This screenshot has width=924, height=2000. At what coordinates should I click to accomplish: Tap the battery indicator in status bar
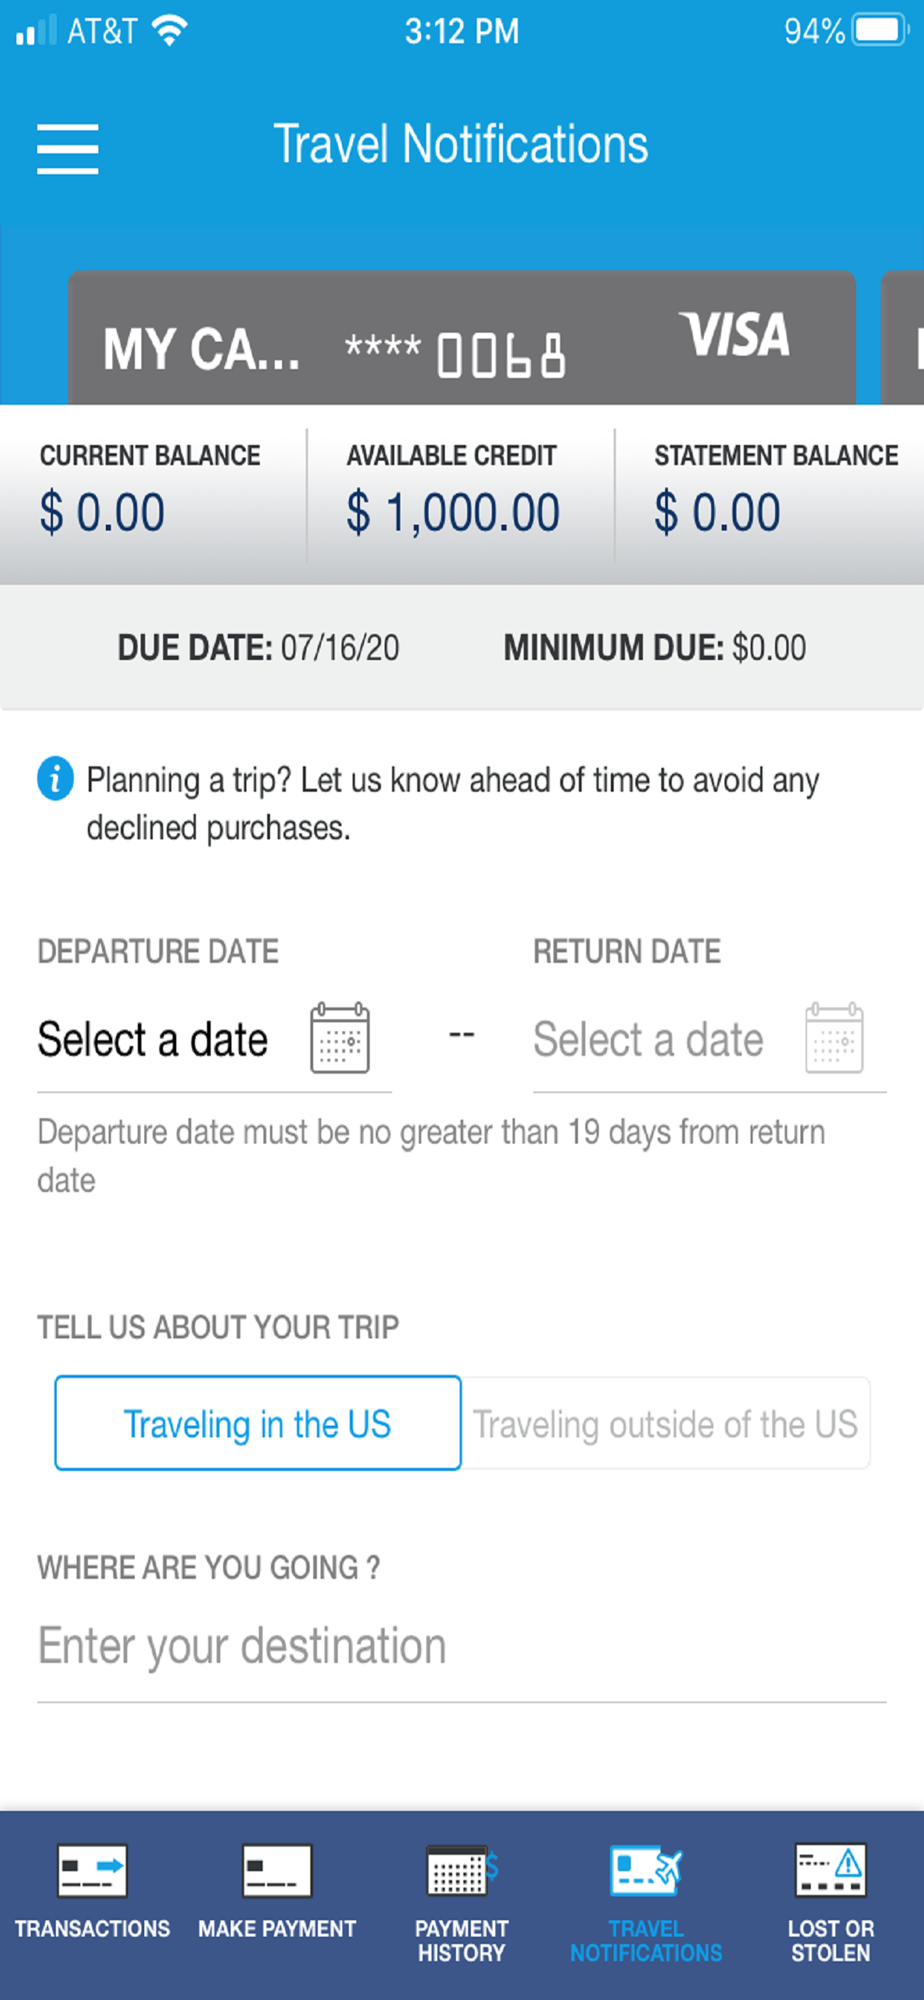879,30
